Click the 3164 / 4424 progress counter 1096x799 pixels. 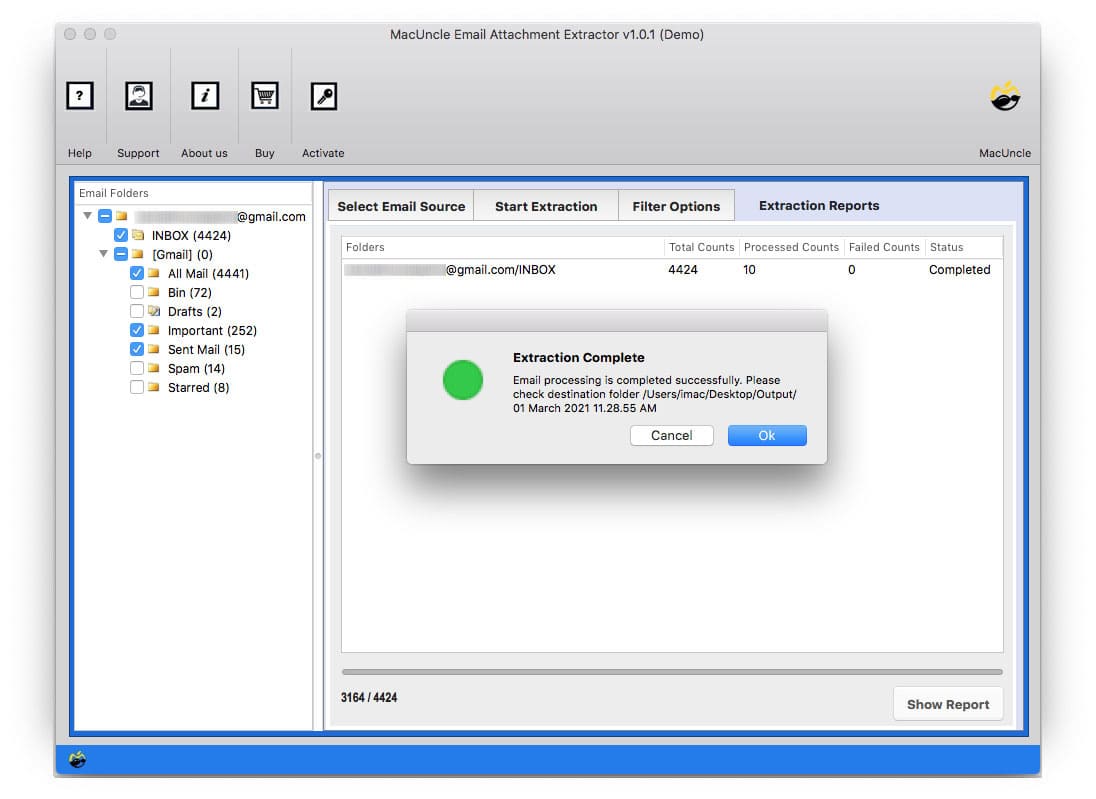tap(369, 698)
